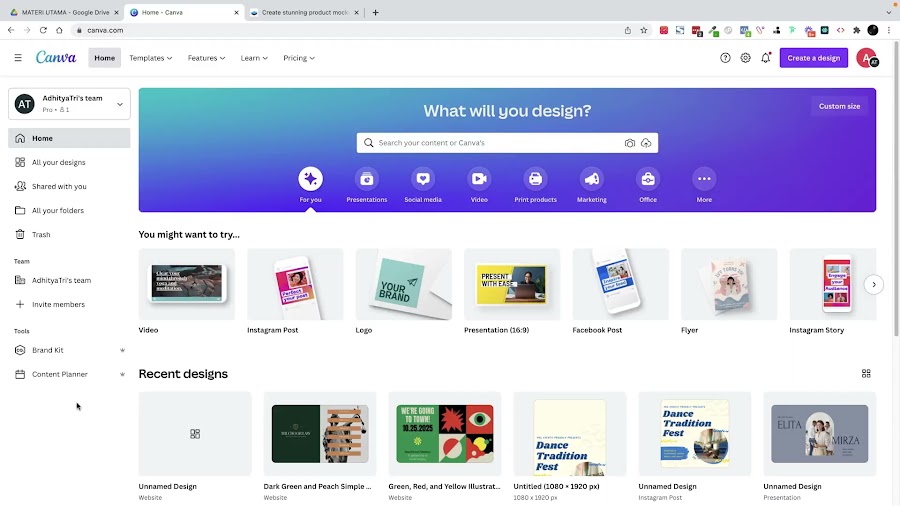Toggle grid view icon for Recent designs
900x506 pixels.
click(x=866, y=373)
